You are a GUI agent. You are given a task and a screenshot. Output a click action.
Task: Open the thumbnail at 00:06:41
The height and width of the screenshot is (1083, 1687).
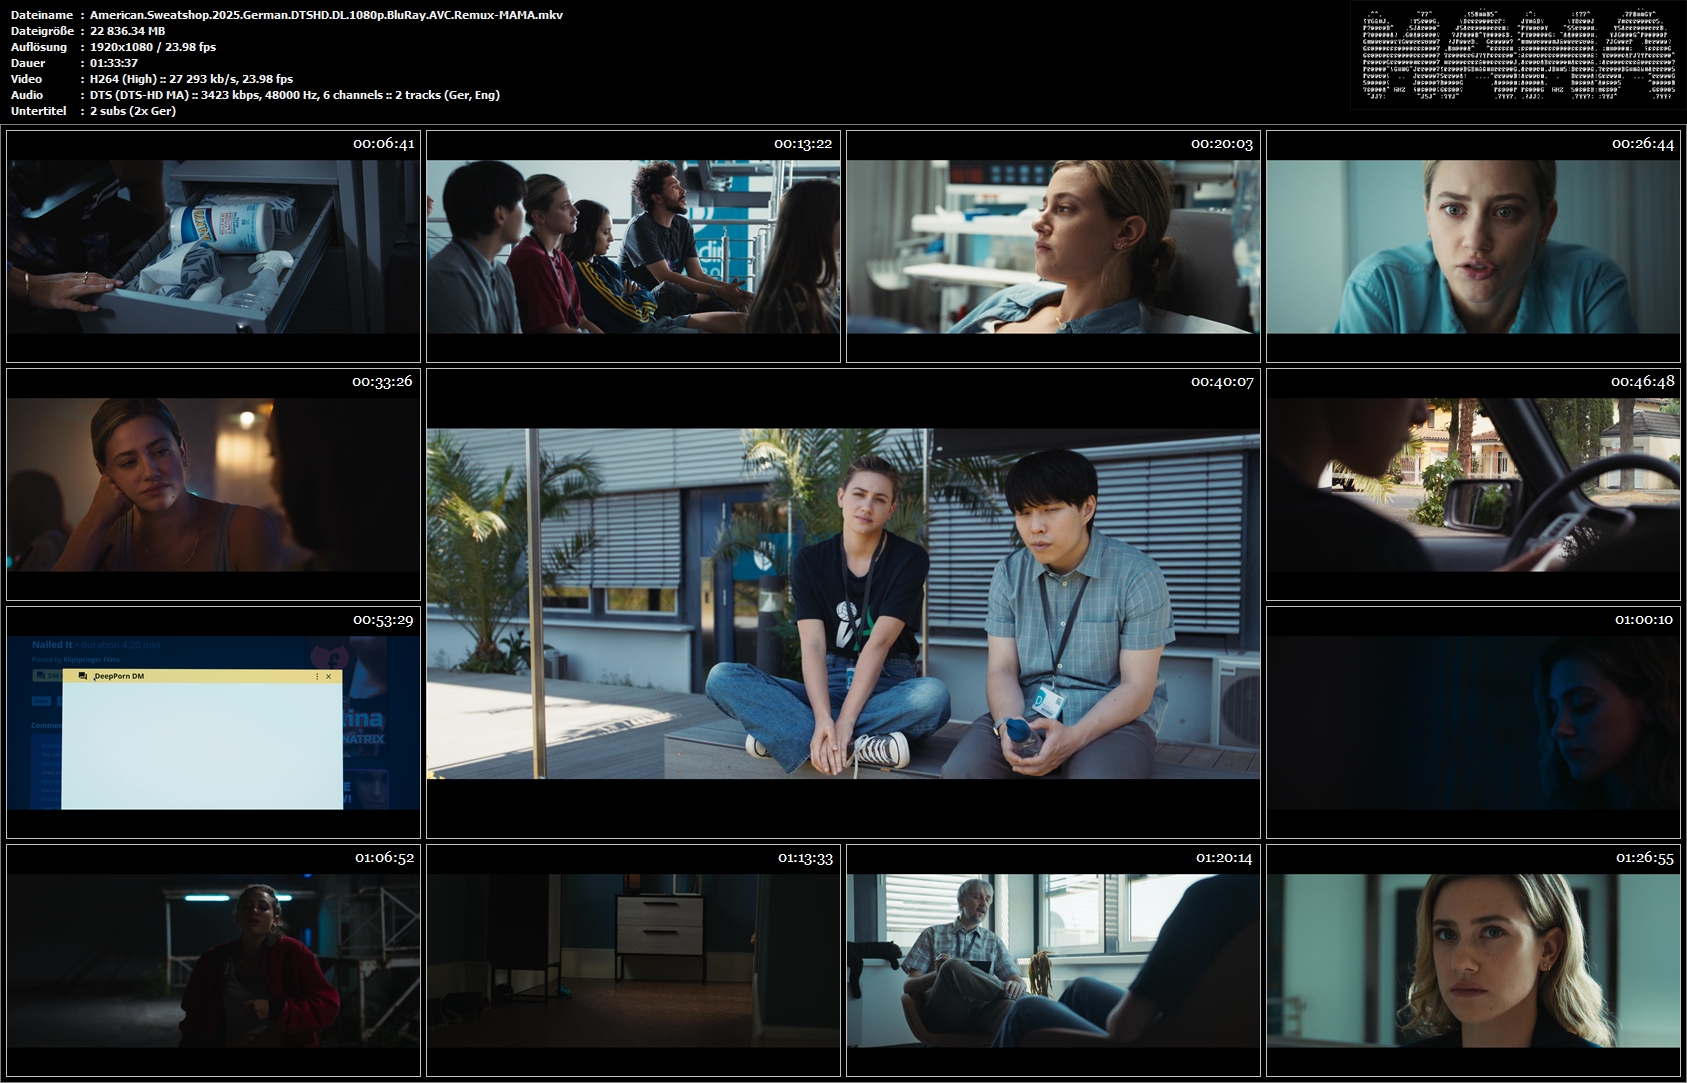pyautogui.click(x=213, y=246)
